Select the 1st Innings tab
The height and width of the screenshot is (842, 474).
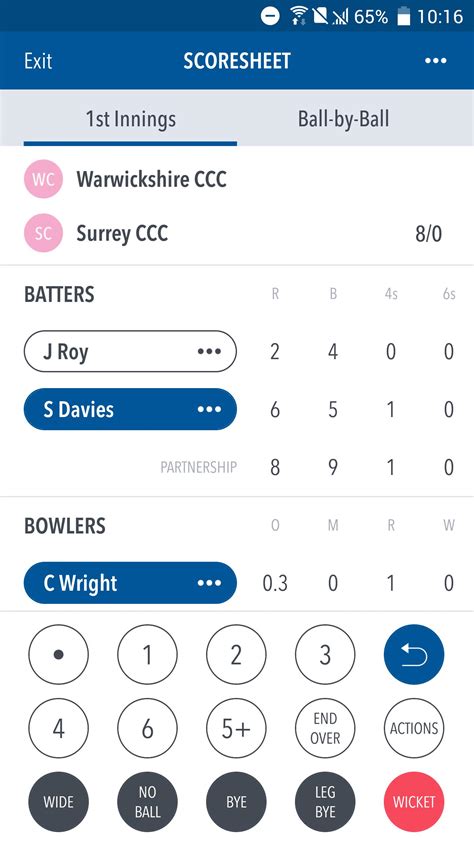(x=130, y=119)
